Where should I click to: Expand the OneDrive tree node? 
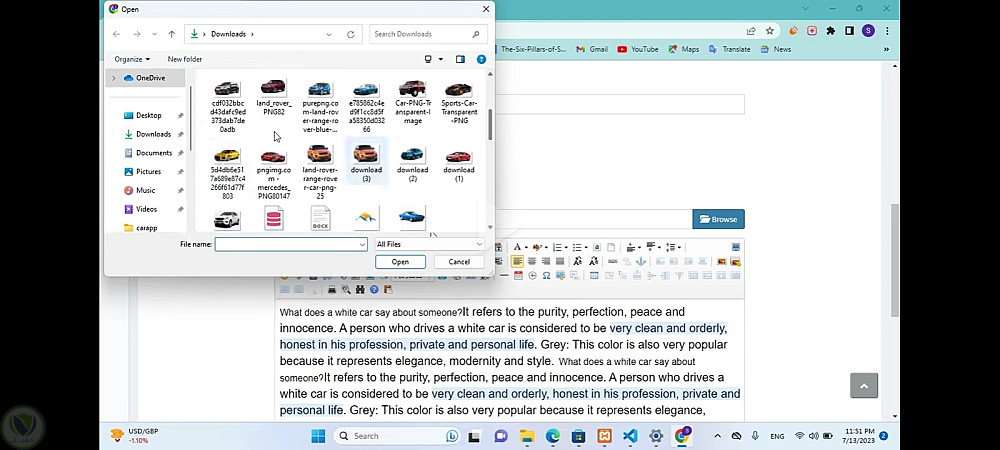point(114,78)
